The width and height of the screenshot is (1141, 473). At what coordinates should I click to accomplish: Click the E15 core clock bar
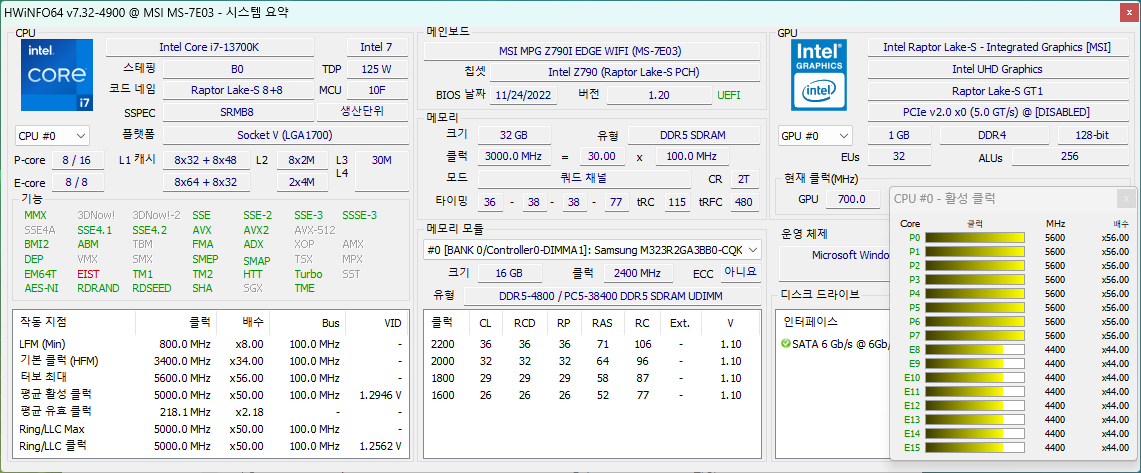pos(974,448)
